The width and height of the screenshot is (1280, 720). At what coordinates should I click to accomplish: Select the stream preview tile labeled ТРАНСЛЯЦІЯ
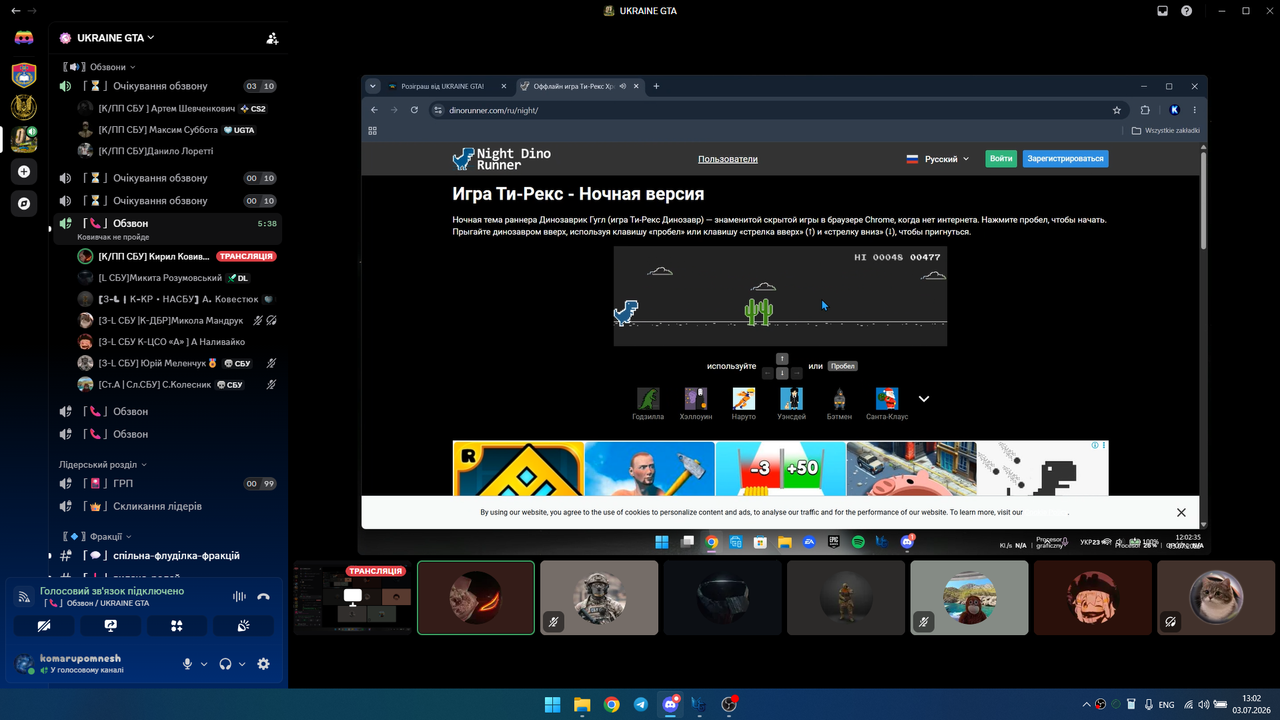[x=352, y=597]
